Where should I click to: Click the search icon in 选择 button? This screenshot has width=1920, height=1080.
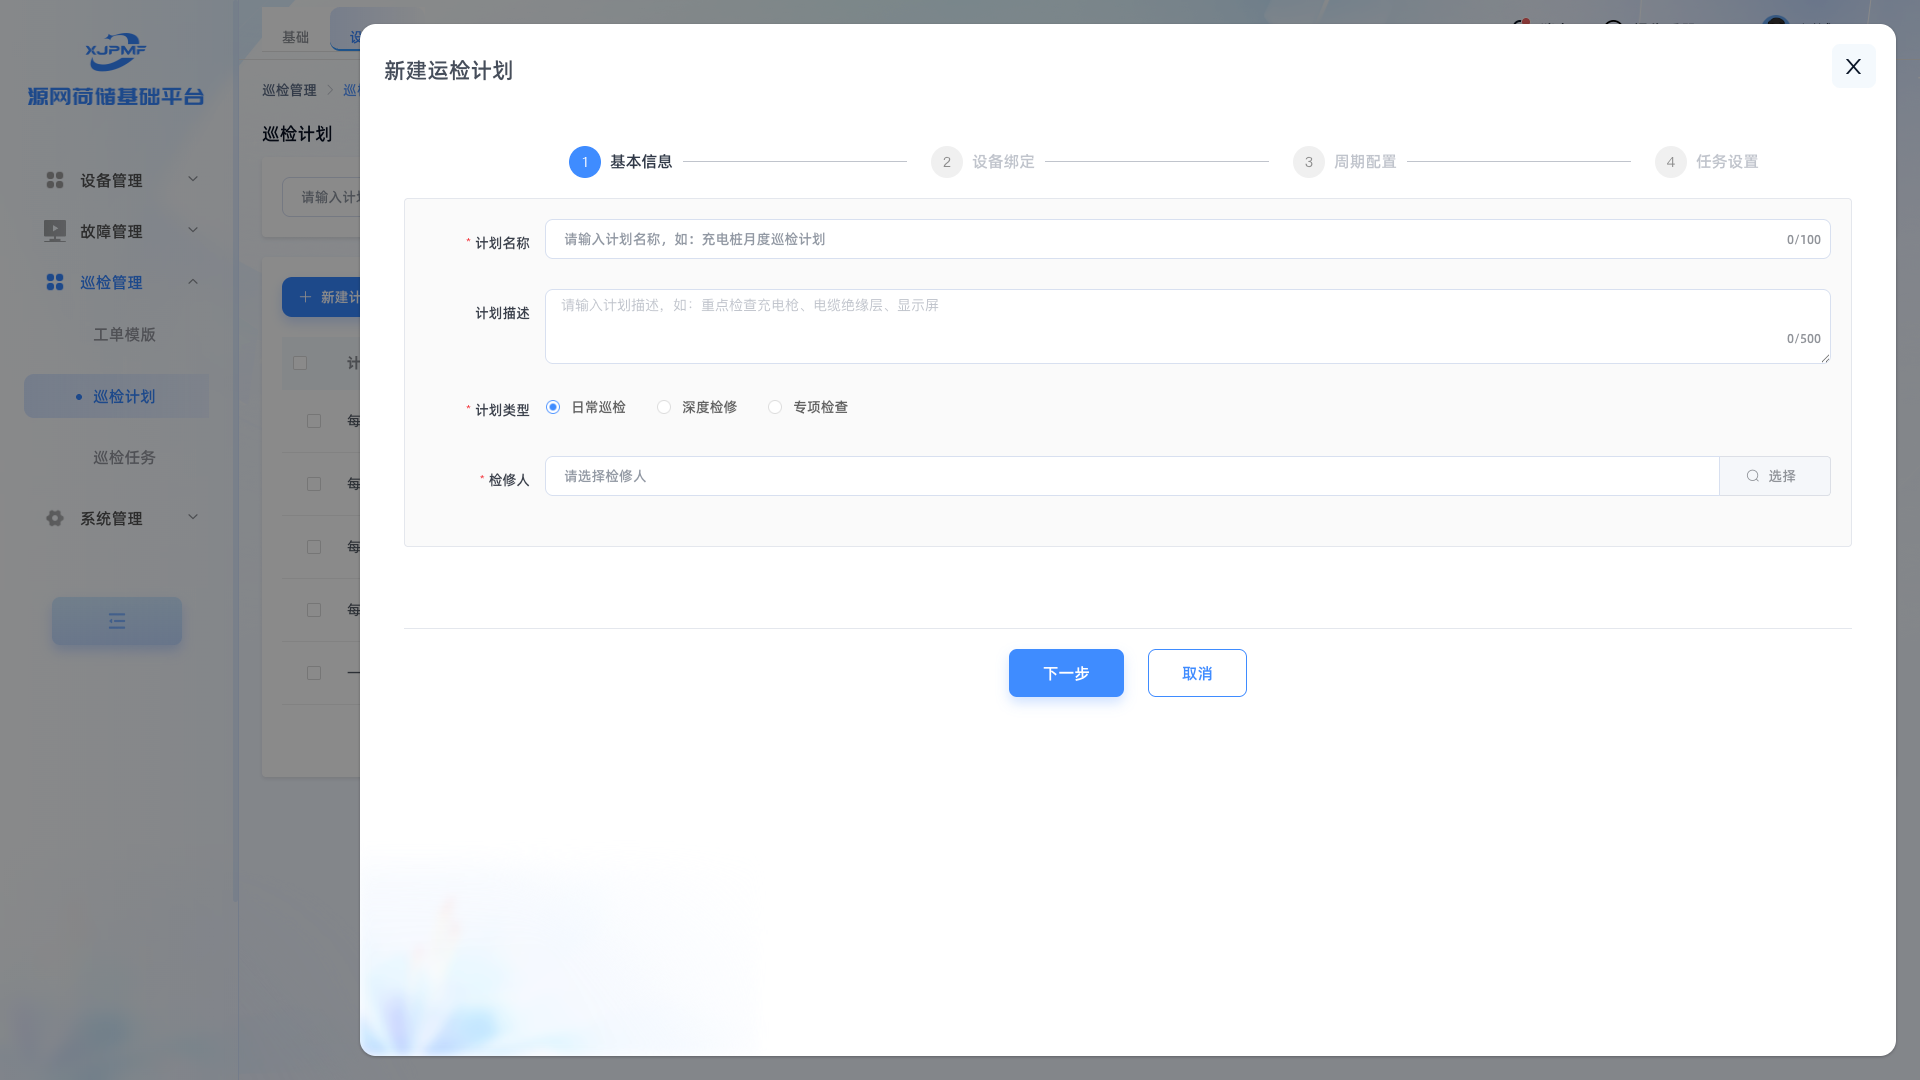point(1753,476)
